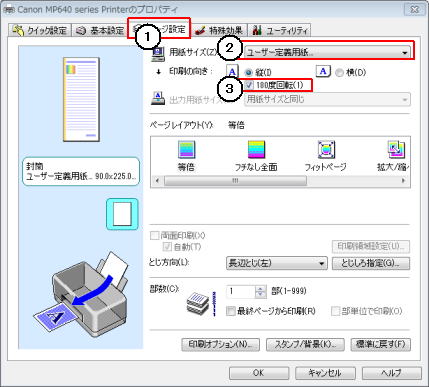Open the 出力用紙サイズ dropdown
429x387 pixels.
327,99
